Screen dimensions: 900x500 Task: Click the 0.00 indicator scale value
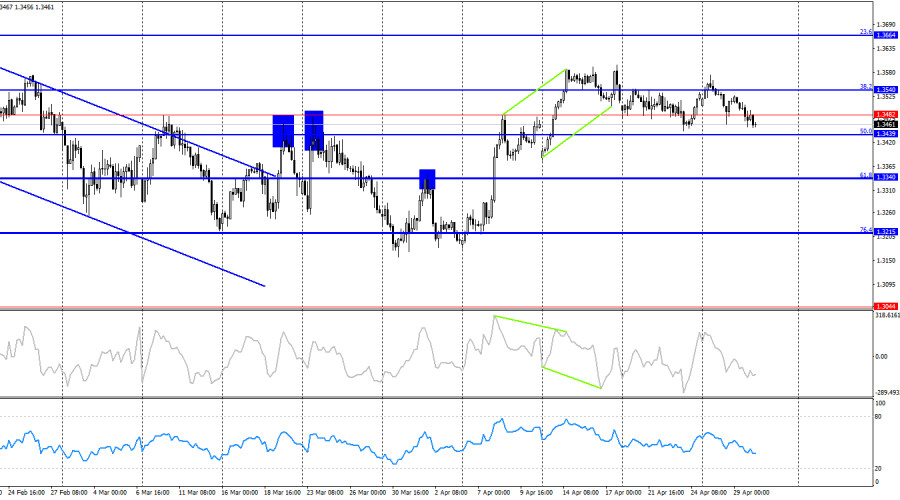click(x=881, y=356)
